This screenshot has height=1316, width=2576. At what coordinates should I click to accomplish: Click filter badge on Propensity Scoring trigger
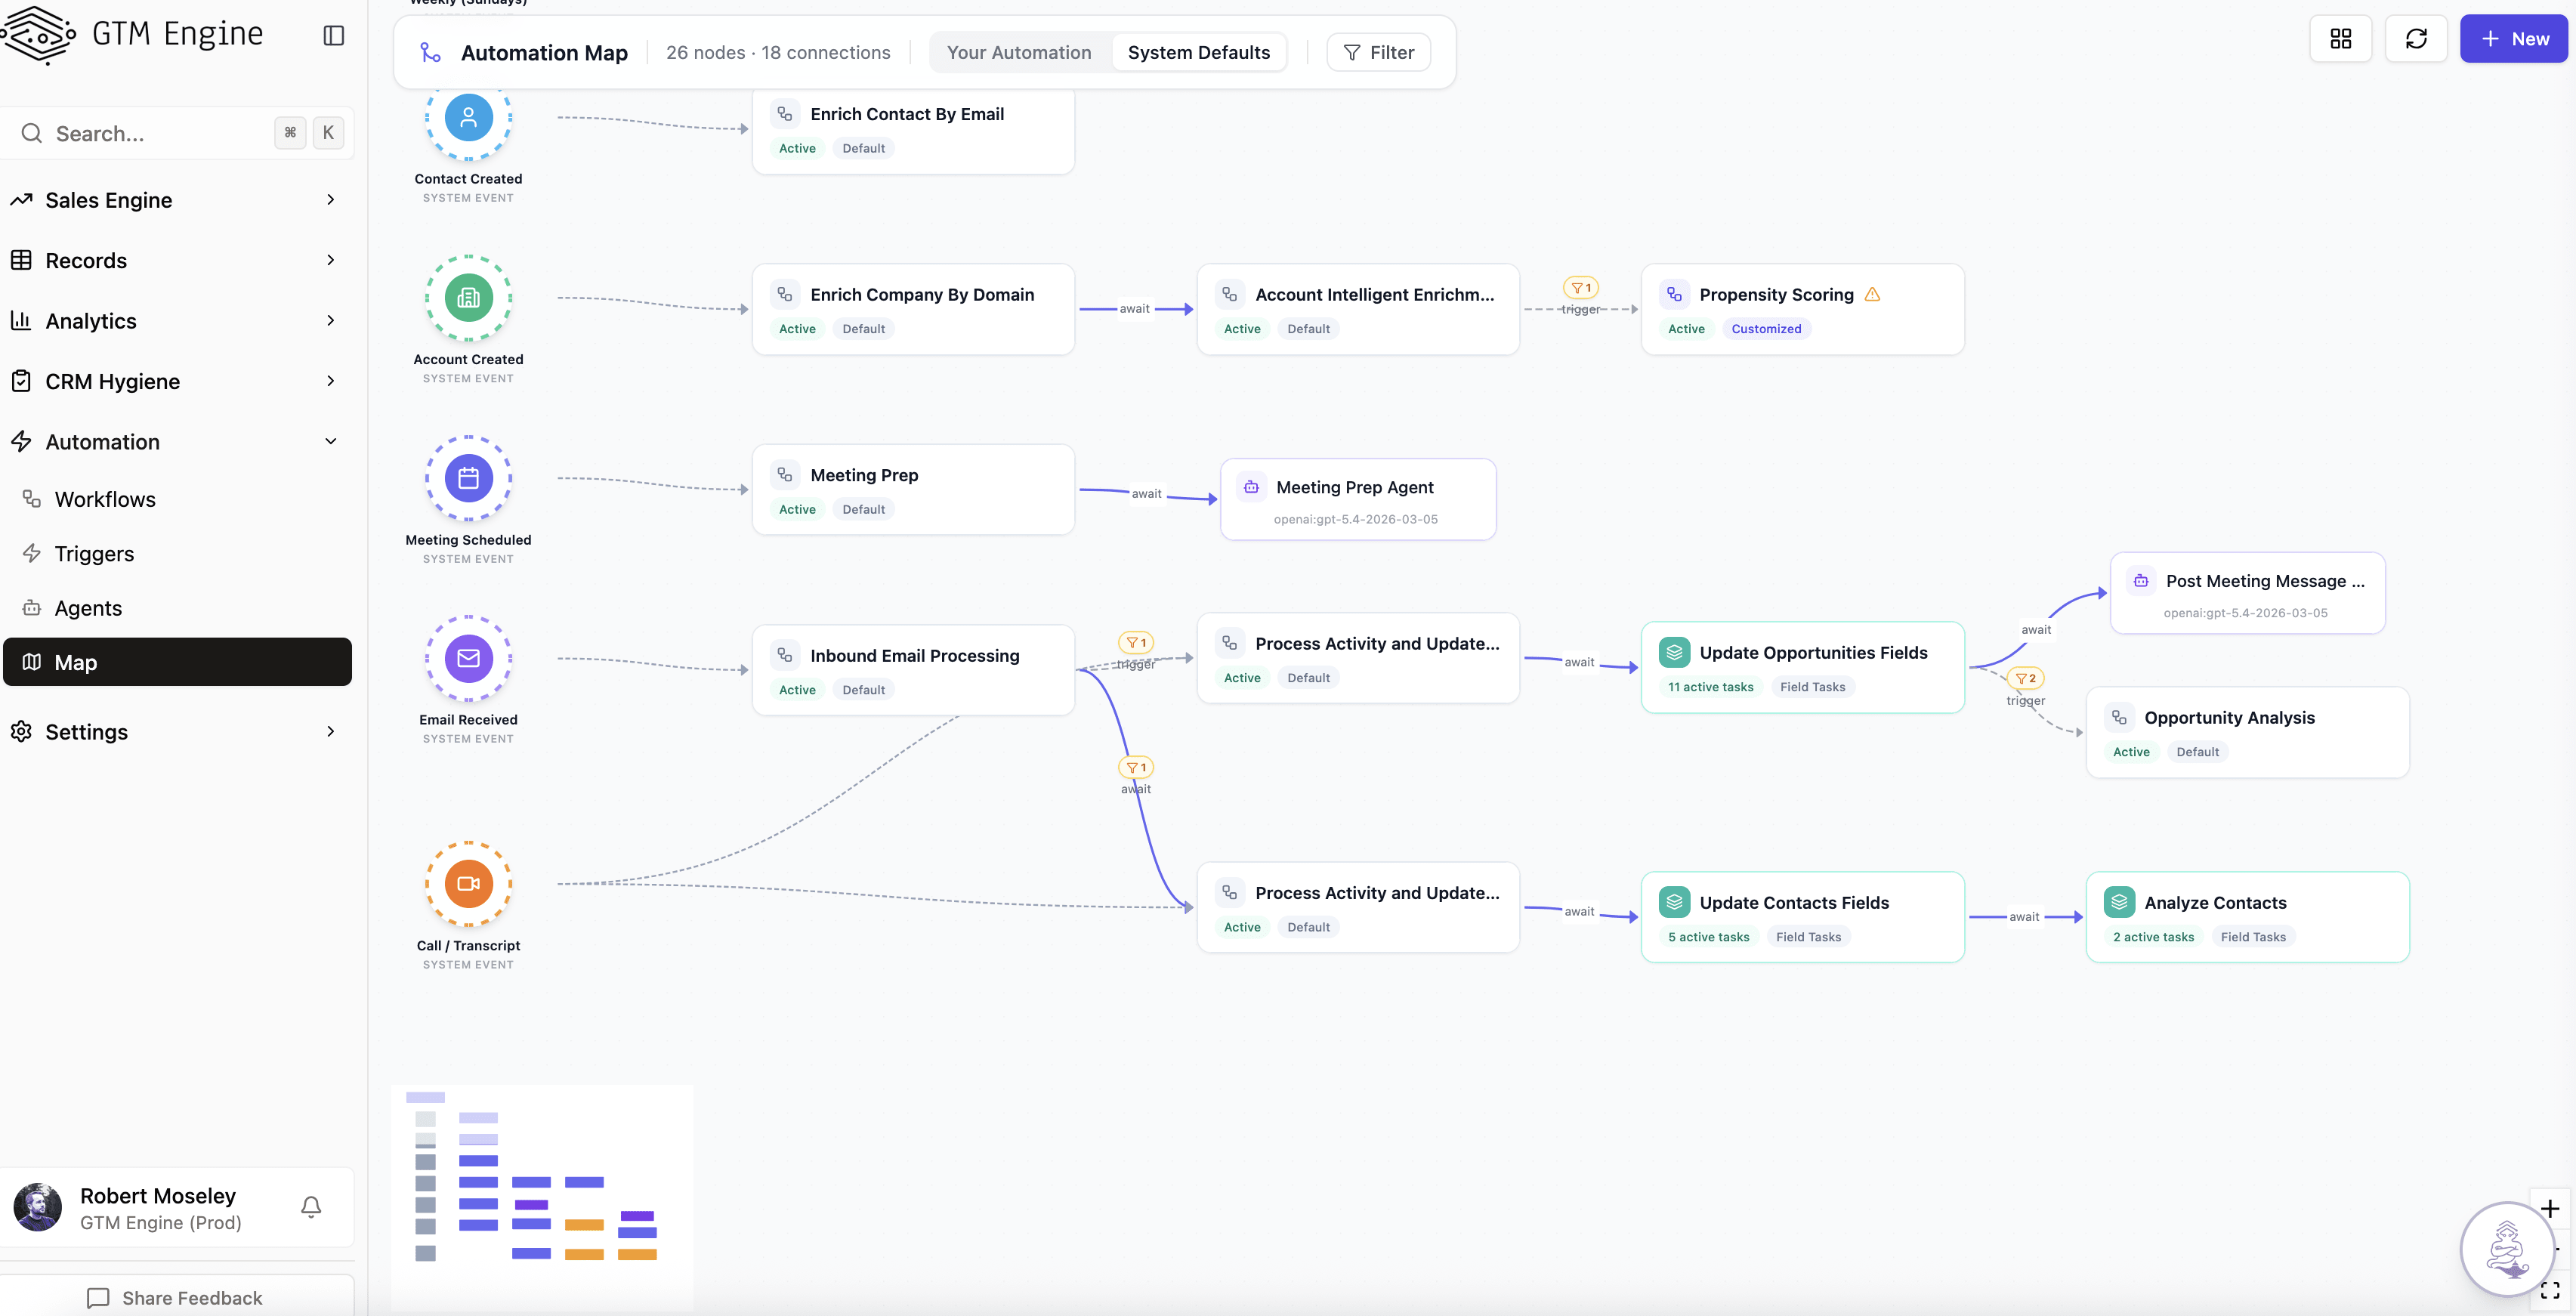coord(1581,288)
